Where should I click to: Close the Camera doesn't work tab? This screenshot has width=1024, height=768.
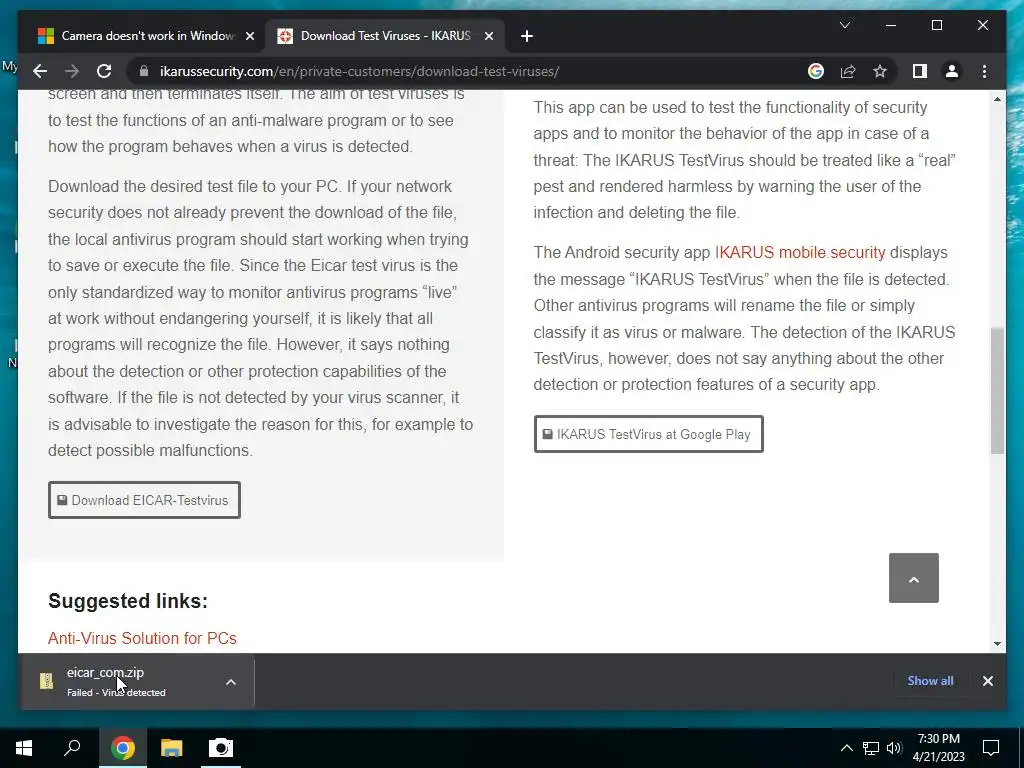[x=249, y=36]
